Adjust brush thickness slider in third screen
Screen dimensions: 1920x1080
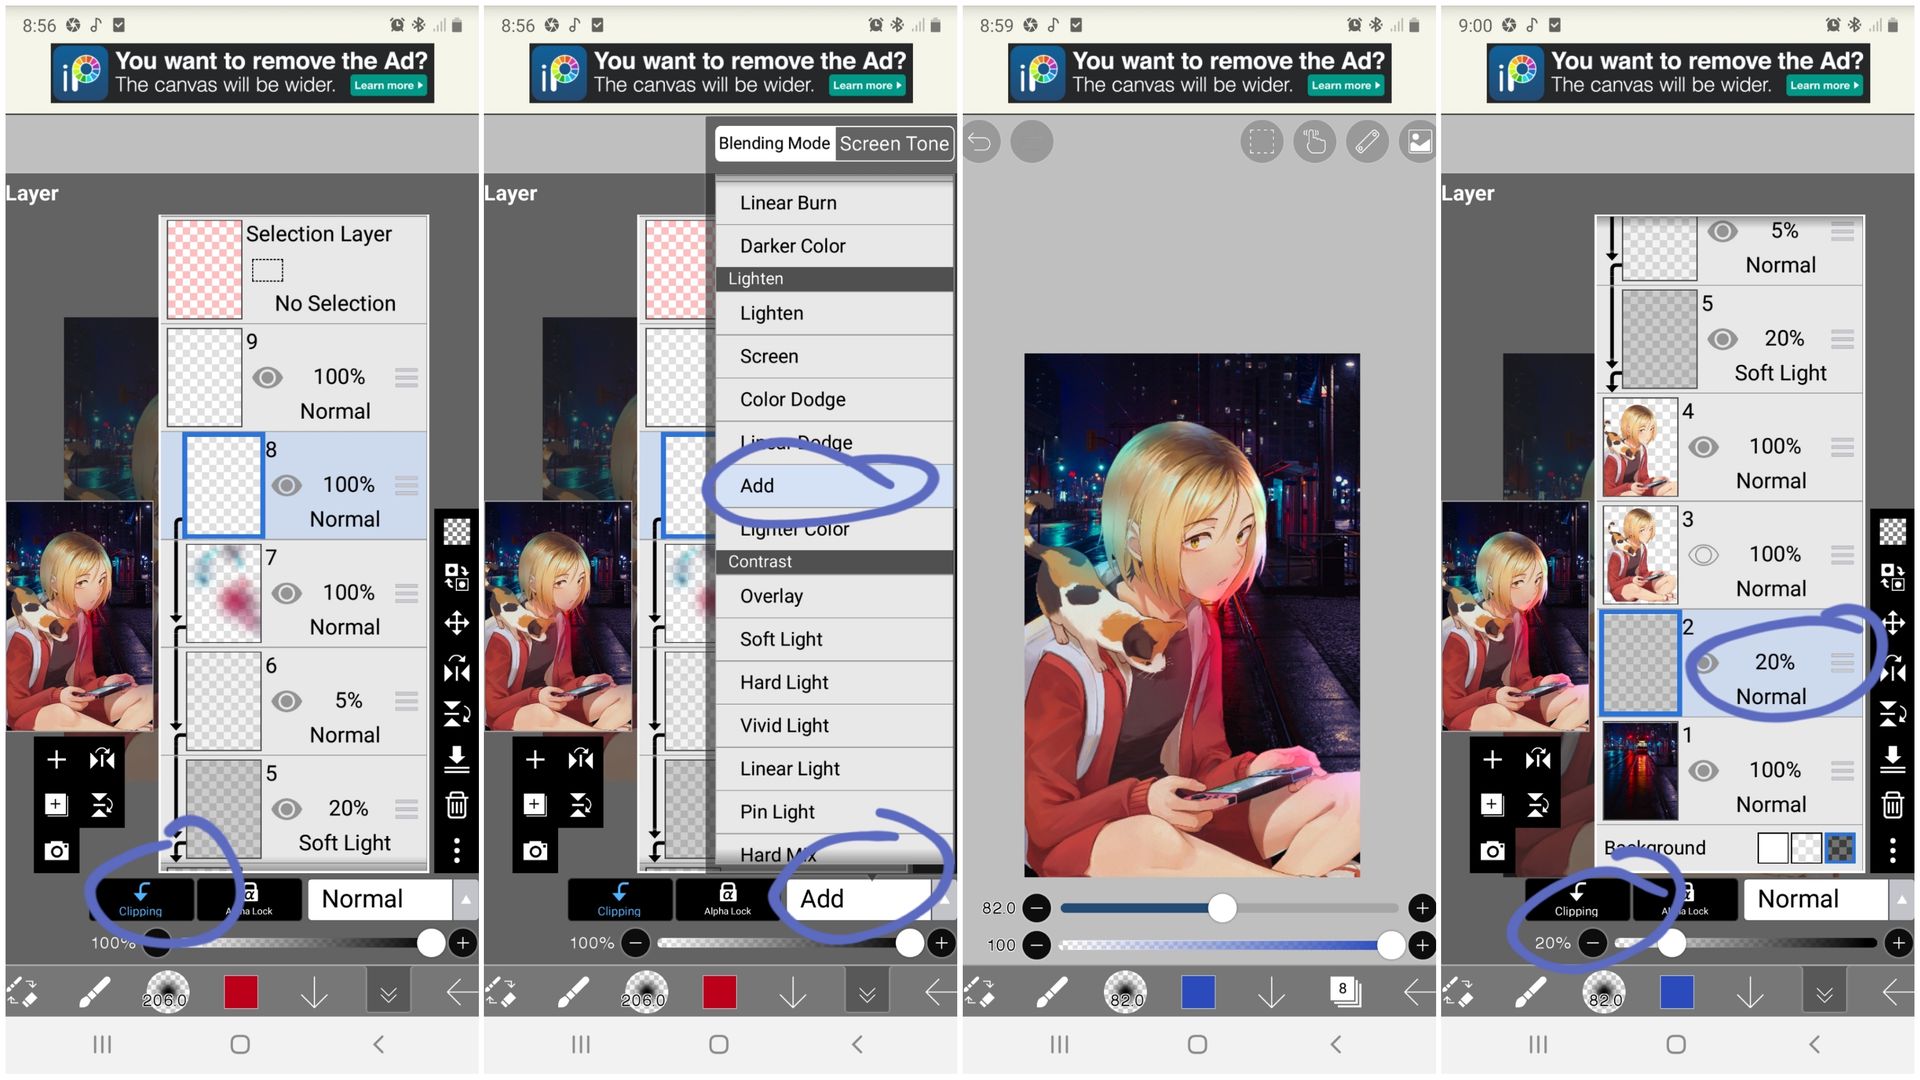click(x=1229, y=908)
